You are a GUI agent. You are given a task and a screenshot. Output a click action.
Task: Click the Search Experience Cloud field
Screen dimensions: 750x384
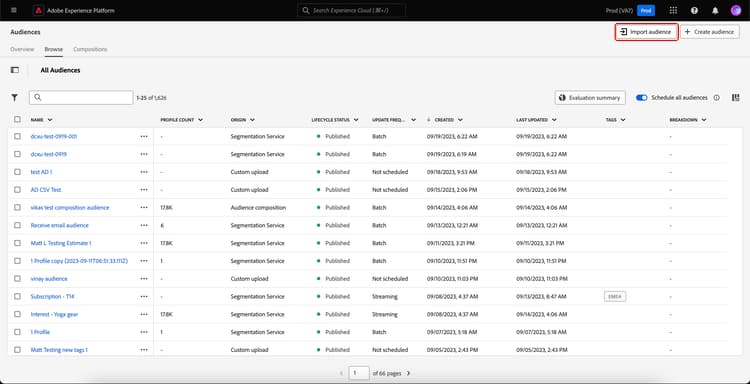[x=351, y=11]
